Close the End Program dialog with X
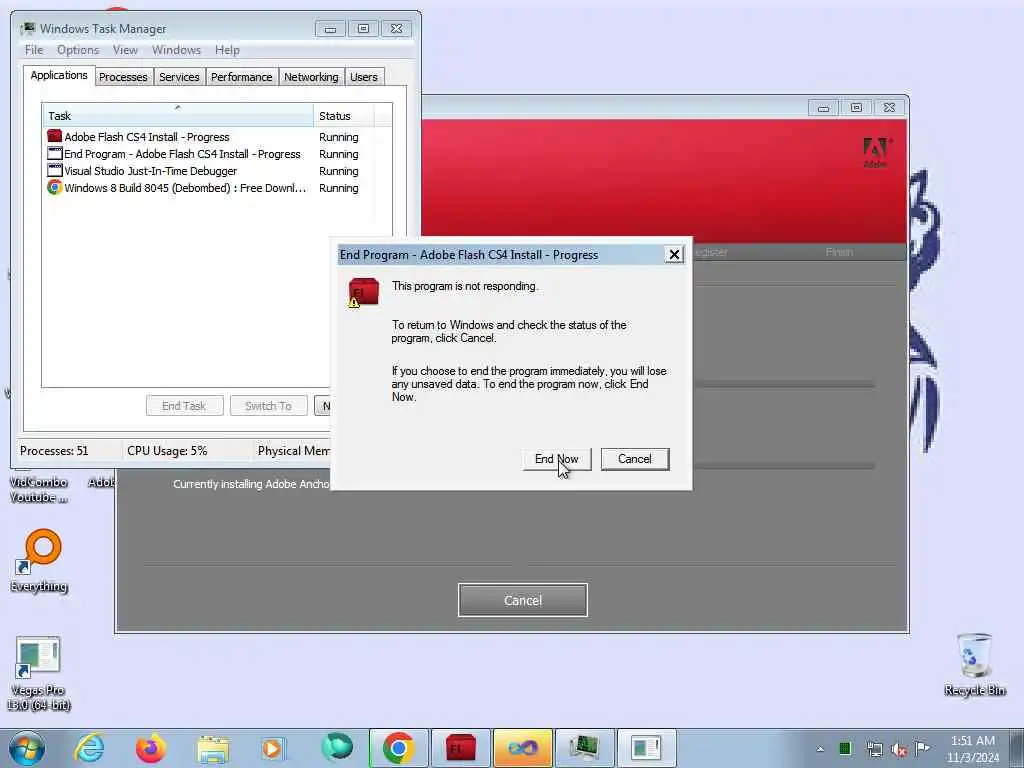The image size is (1024, 768). click(674, 255)
